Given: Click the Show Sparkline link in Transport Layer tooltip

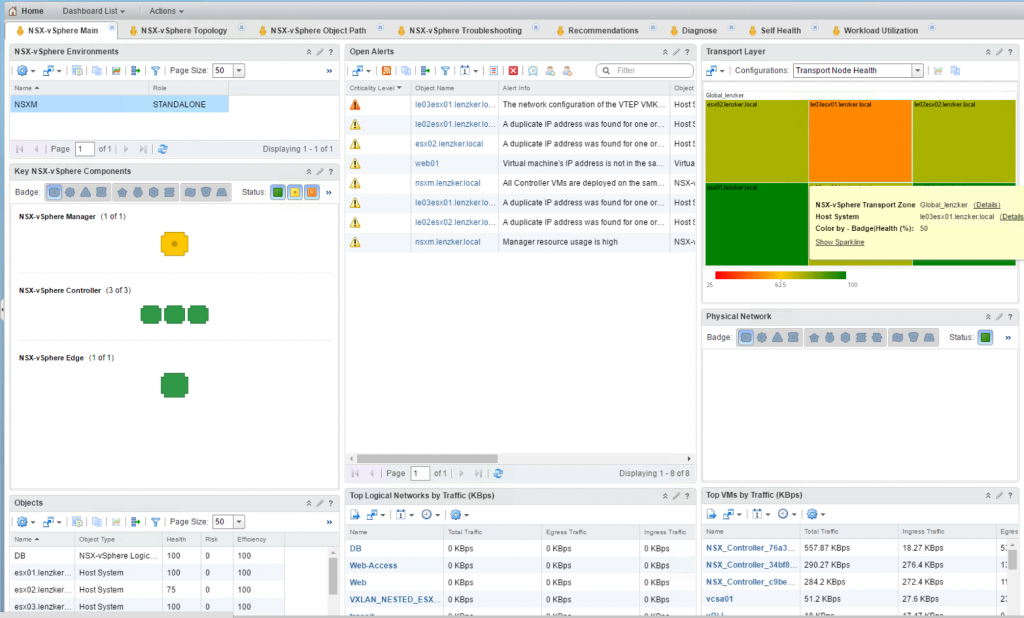Looking at the screenshot, I should [839, 241].
